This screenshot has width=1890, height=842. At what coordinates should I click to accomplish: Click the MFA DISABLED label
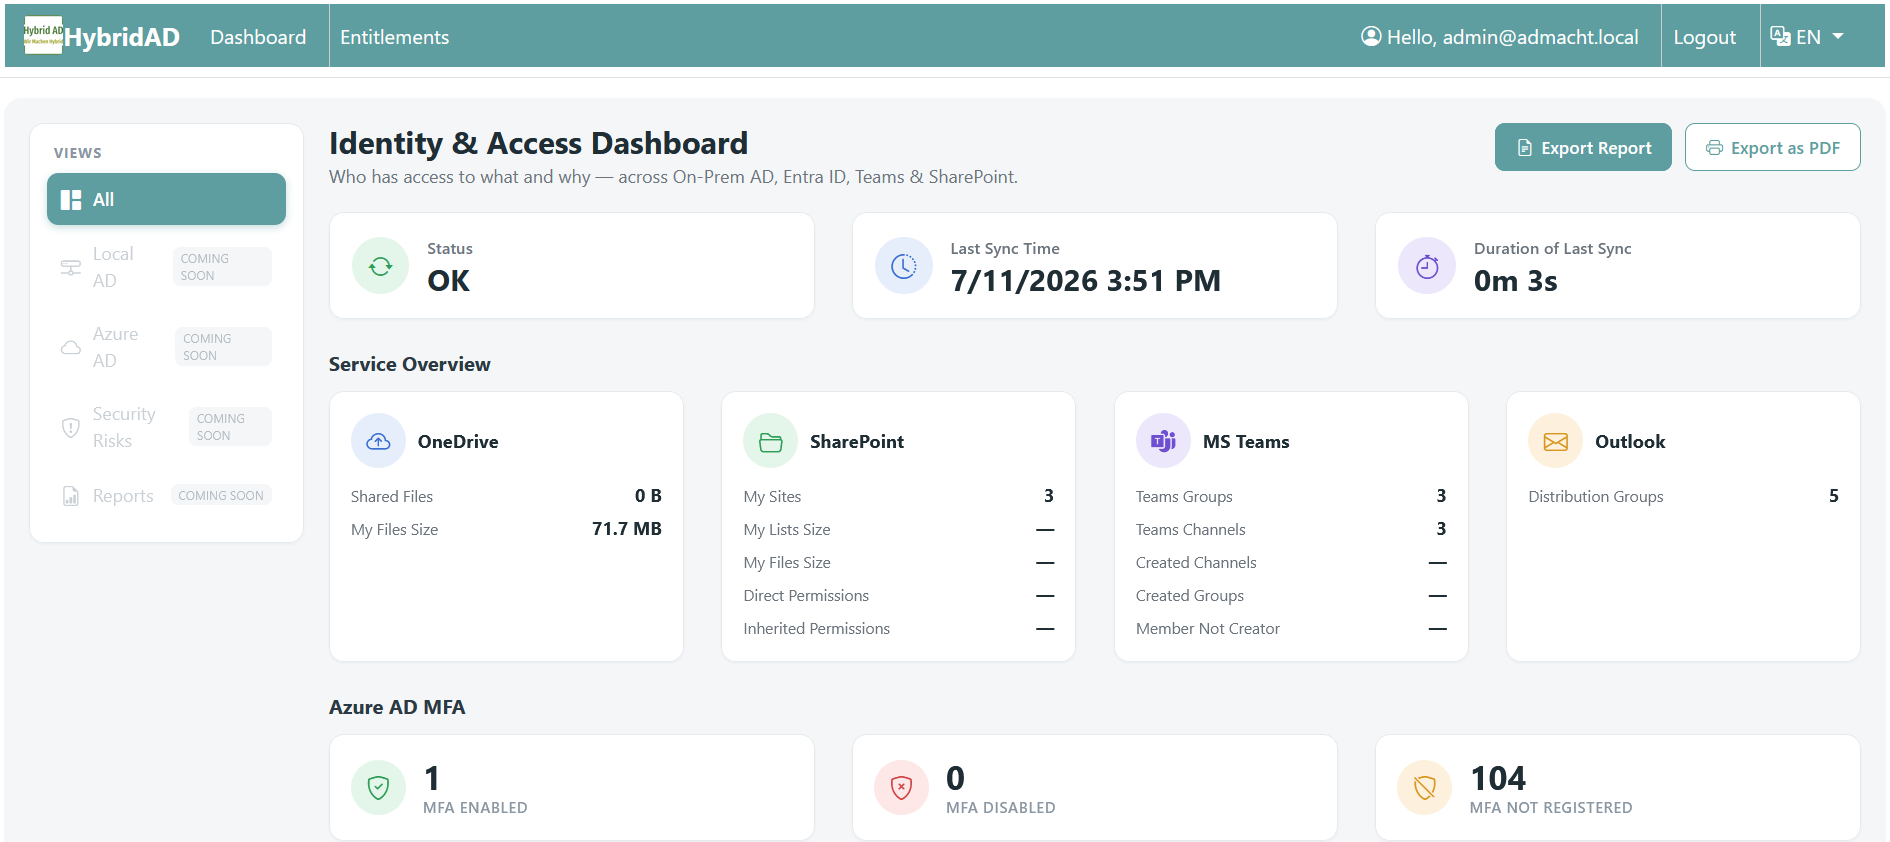tap(1001, 808)
